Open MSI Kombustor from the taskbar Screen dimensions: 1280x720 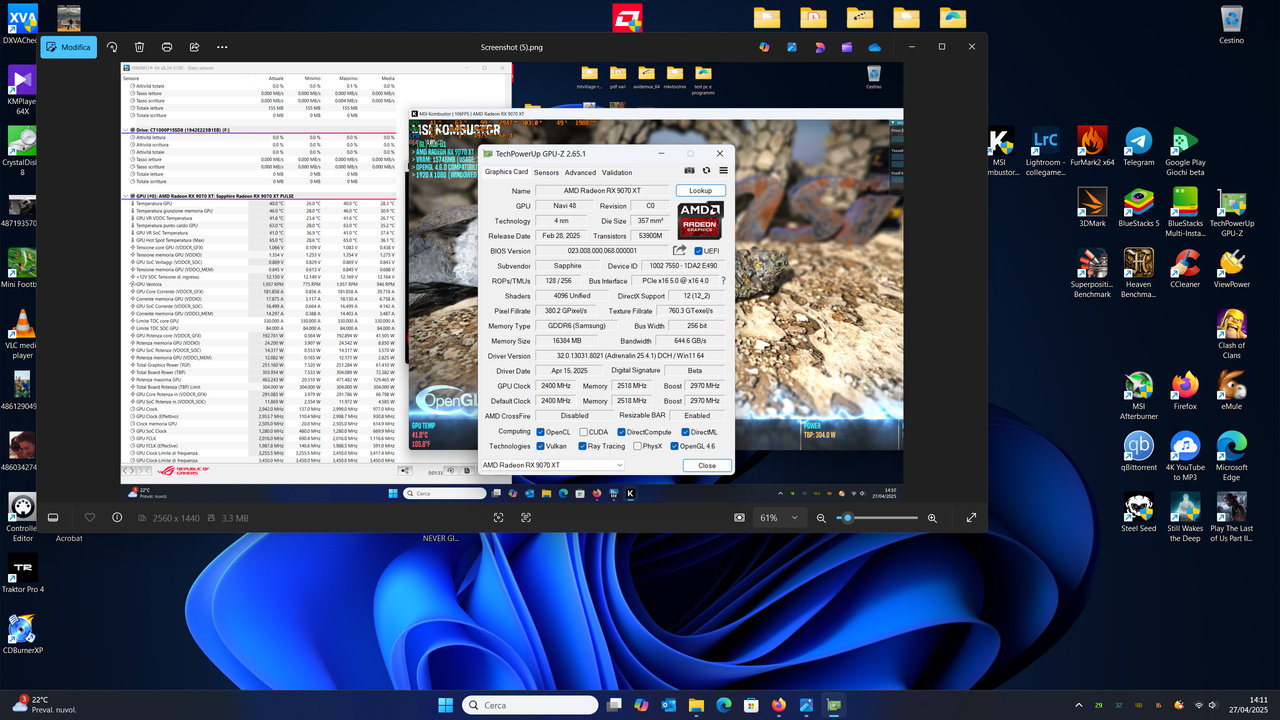(x=630, y=493)
